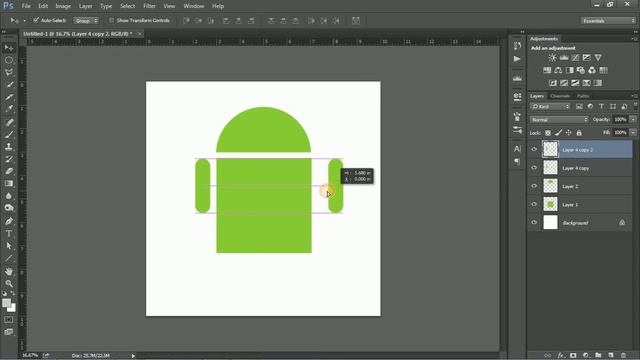Create a new group folder
640x360 pixels.
(598, 355)
